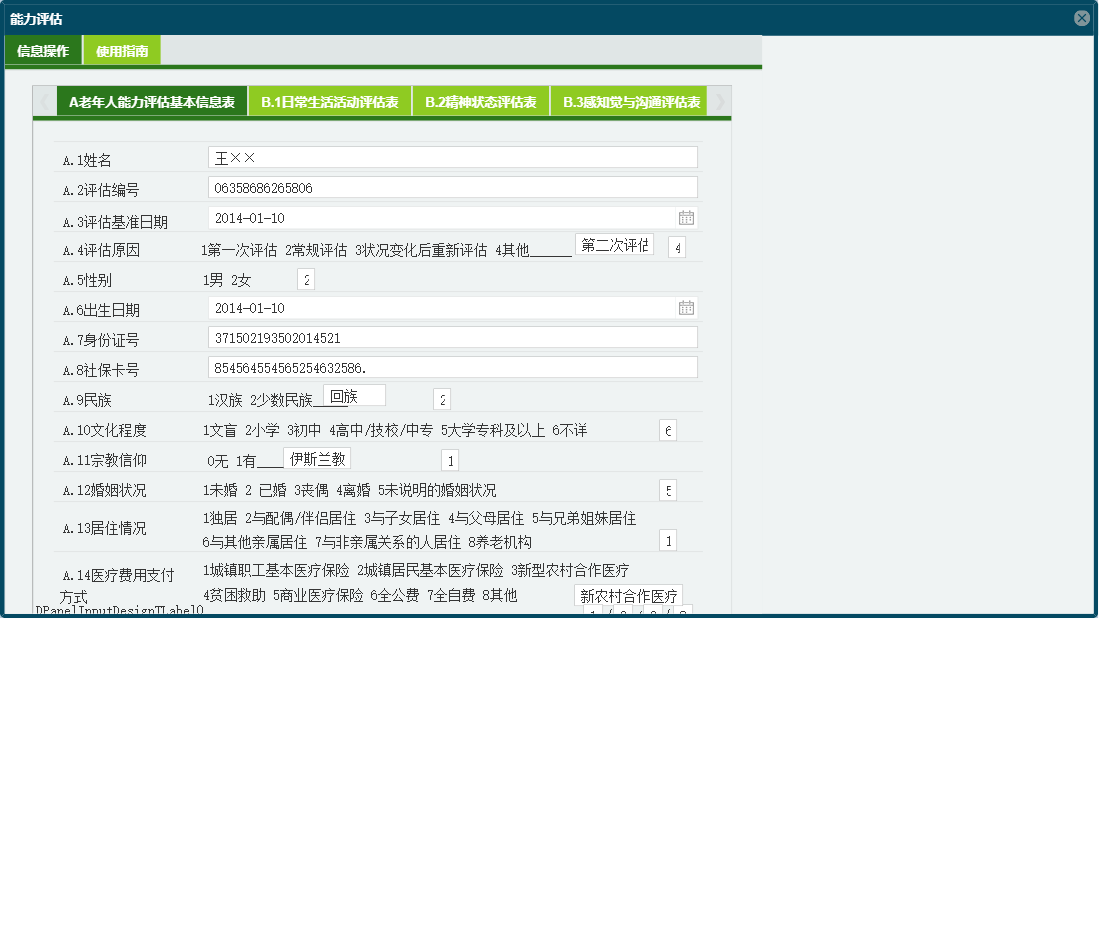Viewport: 1099px width, 937px height.
Task: Click the left arrow to scroll tabs
Action: click(x=44, y=100)
